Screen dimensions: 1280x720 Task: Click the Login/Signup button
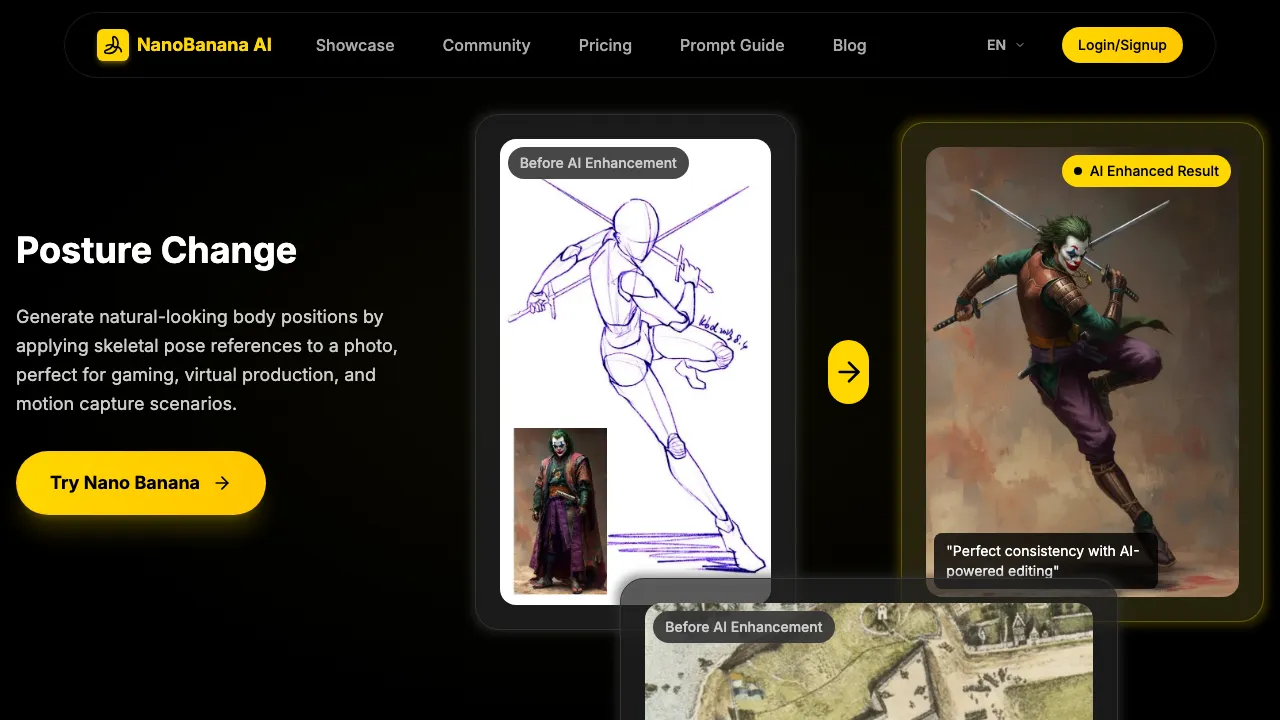pyautogui.click(x=1122, y=45)
